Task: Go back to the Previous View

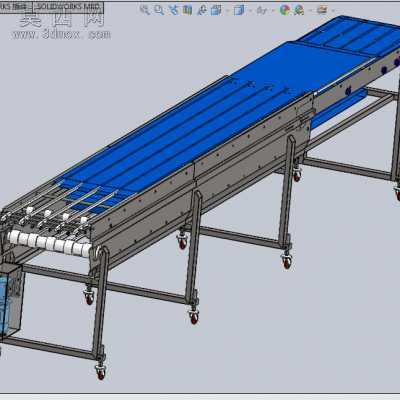Action: (174, 10)
